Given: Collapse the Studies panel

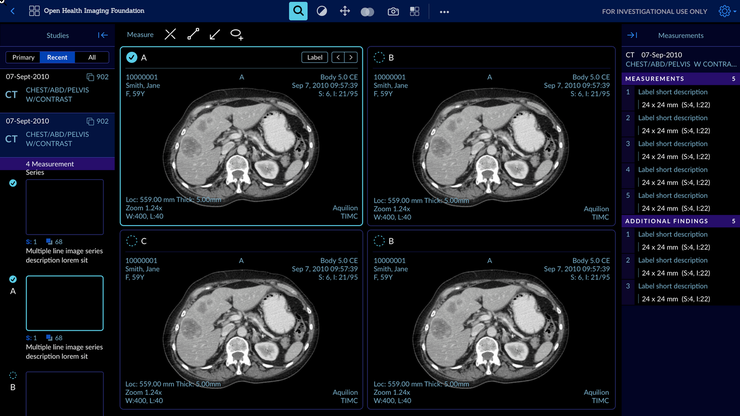Looking at the screenshot, I should click(x=102, y=35).
